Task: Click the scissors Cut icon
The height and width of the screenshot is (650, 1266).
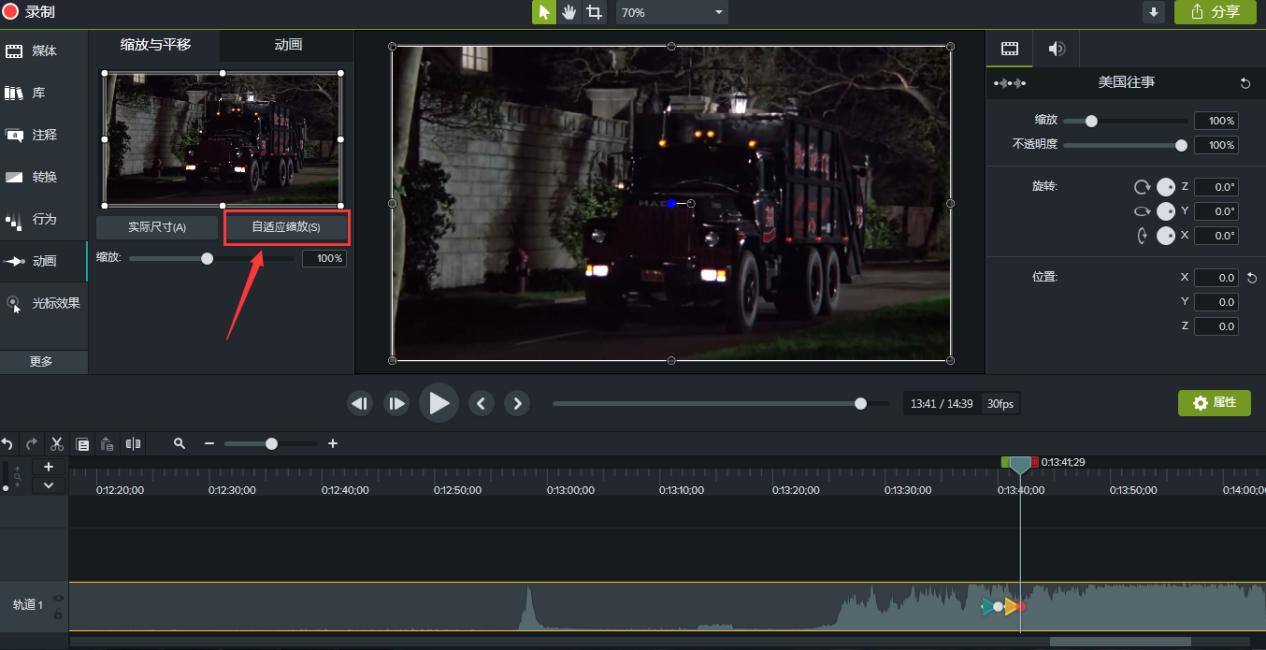Action: click(x=58, y=443)
